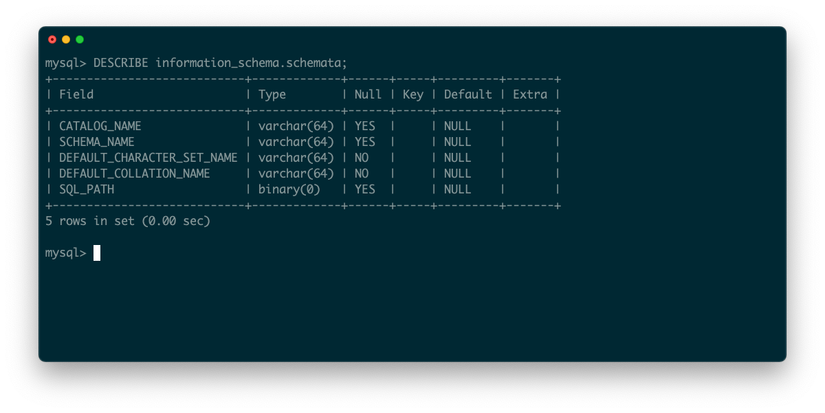The height and width of the screenshot is (413, 825).
Task: Click the SQL_PATH field entry
Action: (86, 189)
